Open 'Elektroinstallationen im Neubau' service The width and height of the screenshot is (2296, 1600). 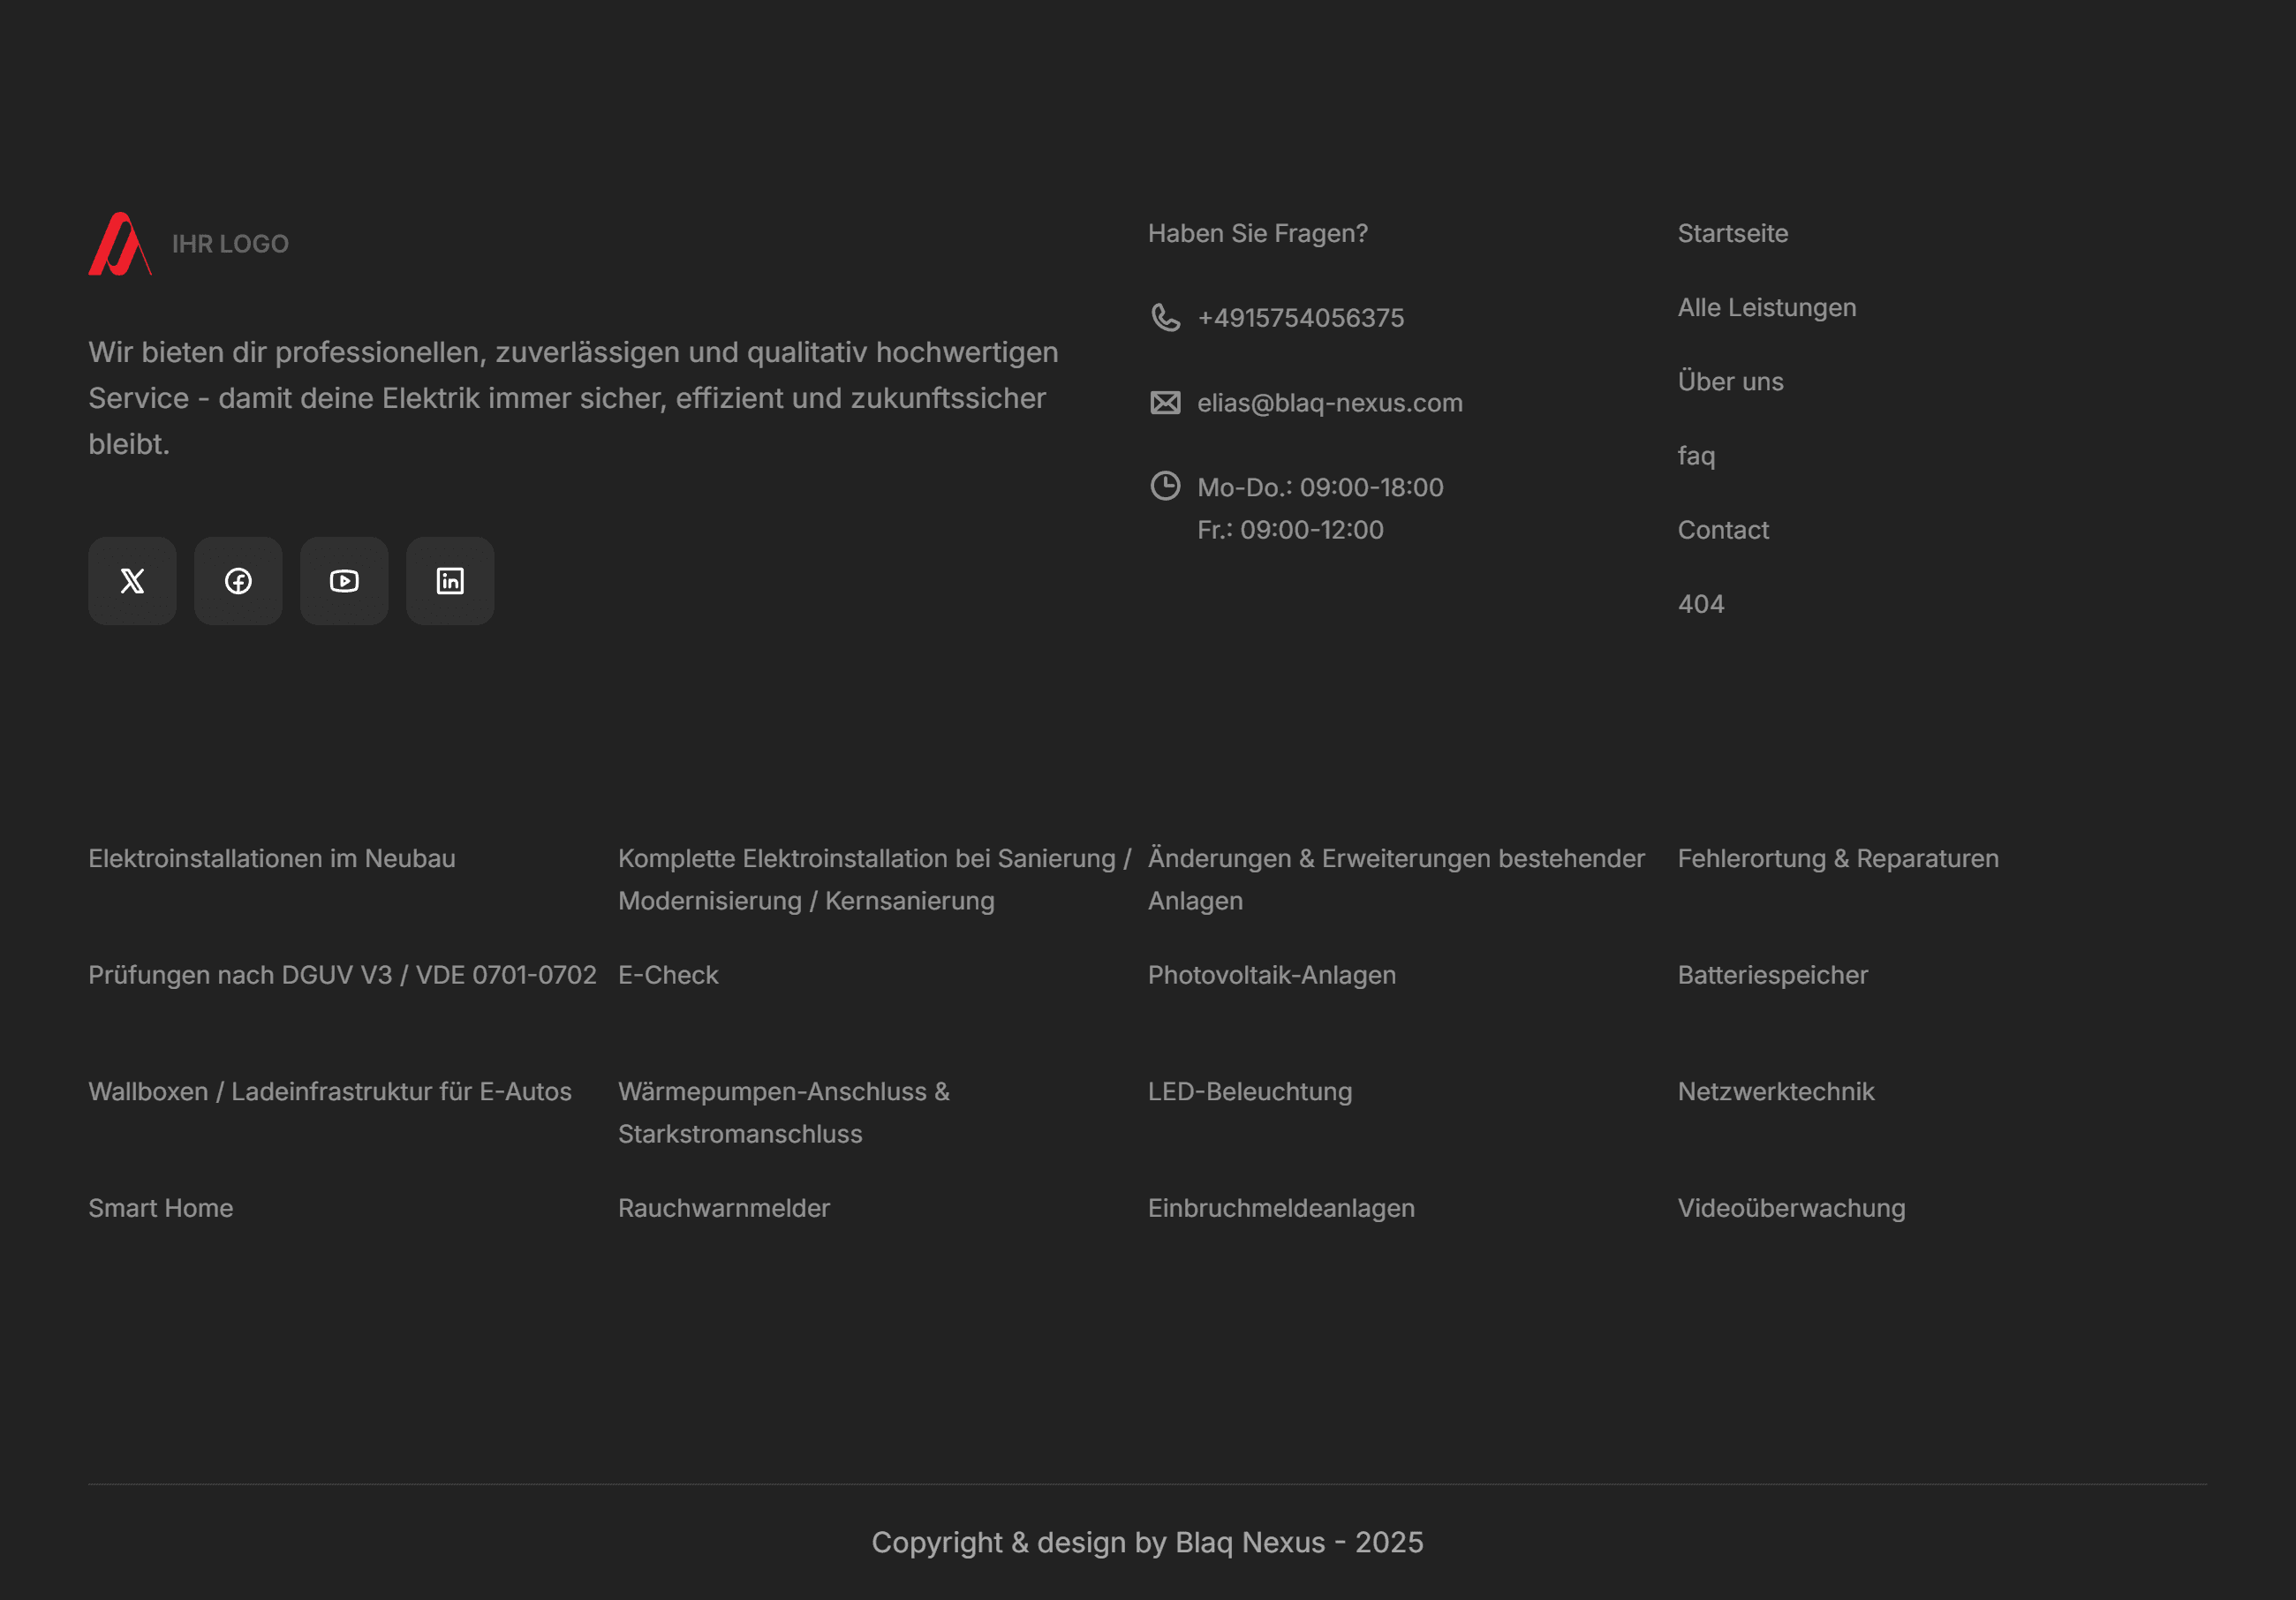(x=271, y=858)
